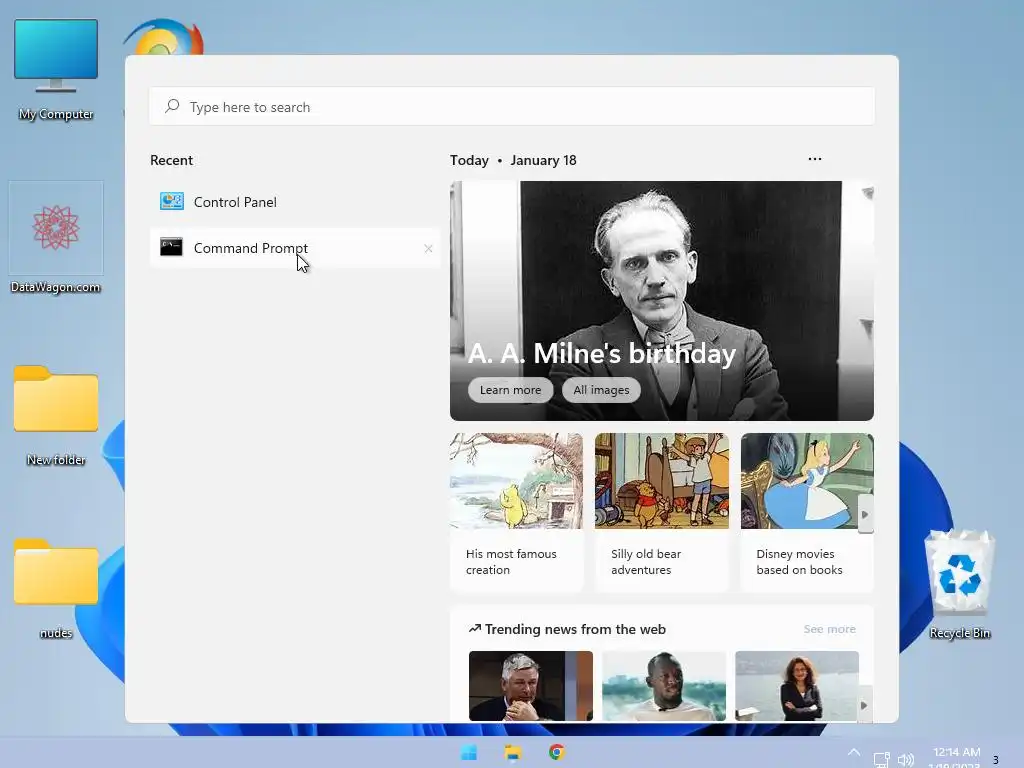The width and height of the screenshot is (1024, 768).
Task: Click the All images button
Action: point(601,390)
